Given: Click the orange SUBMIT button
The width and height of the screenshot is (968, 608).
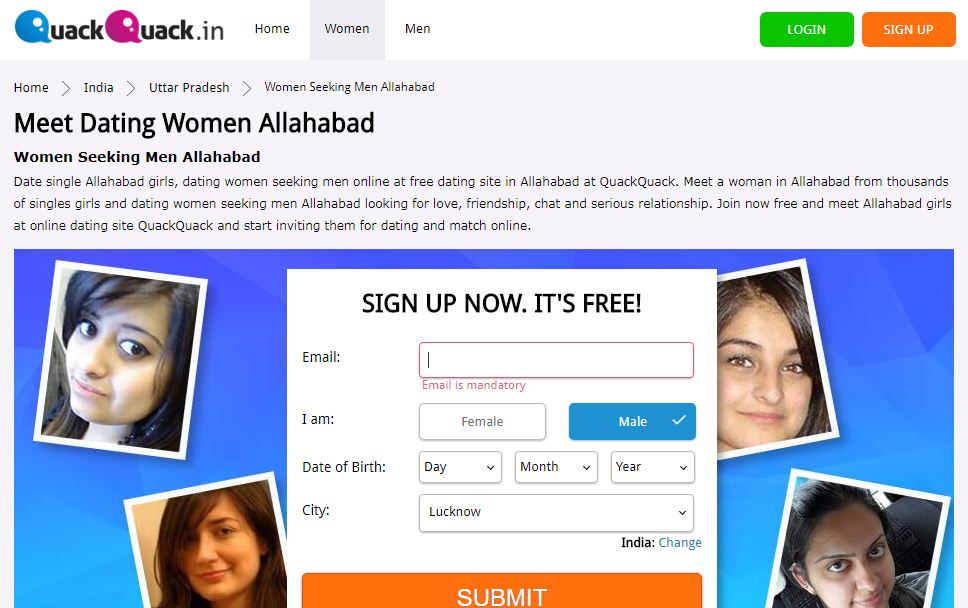Looking at the screenshot, I should 502,591.
